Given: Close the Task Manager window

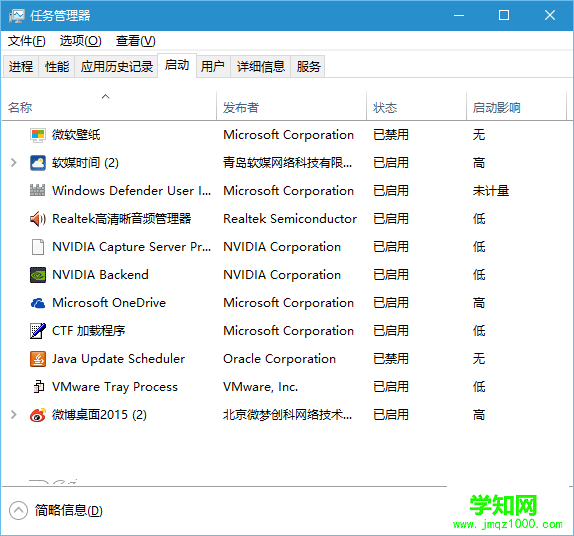Looking at the screenshot, I should pyautogui.click(x=549, y=15).
